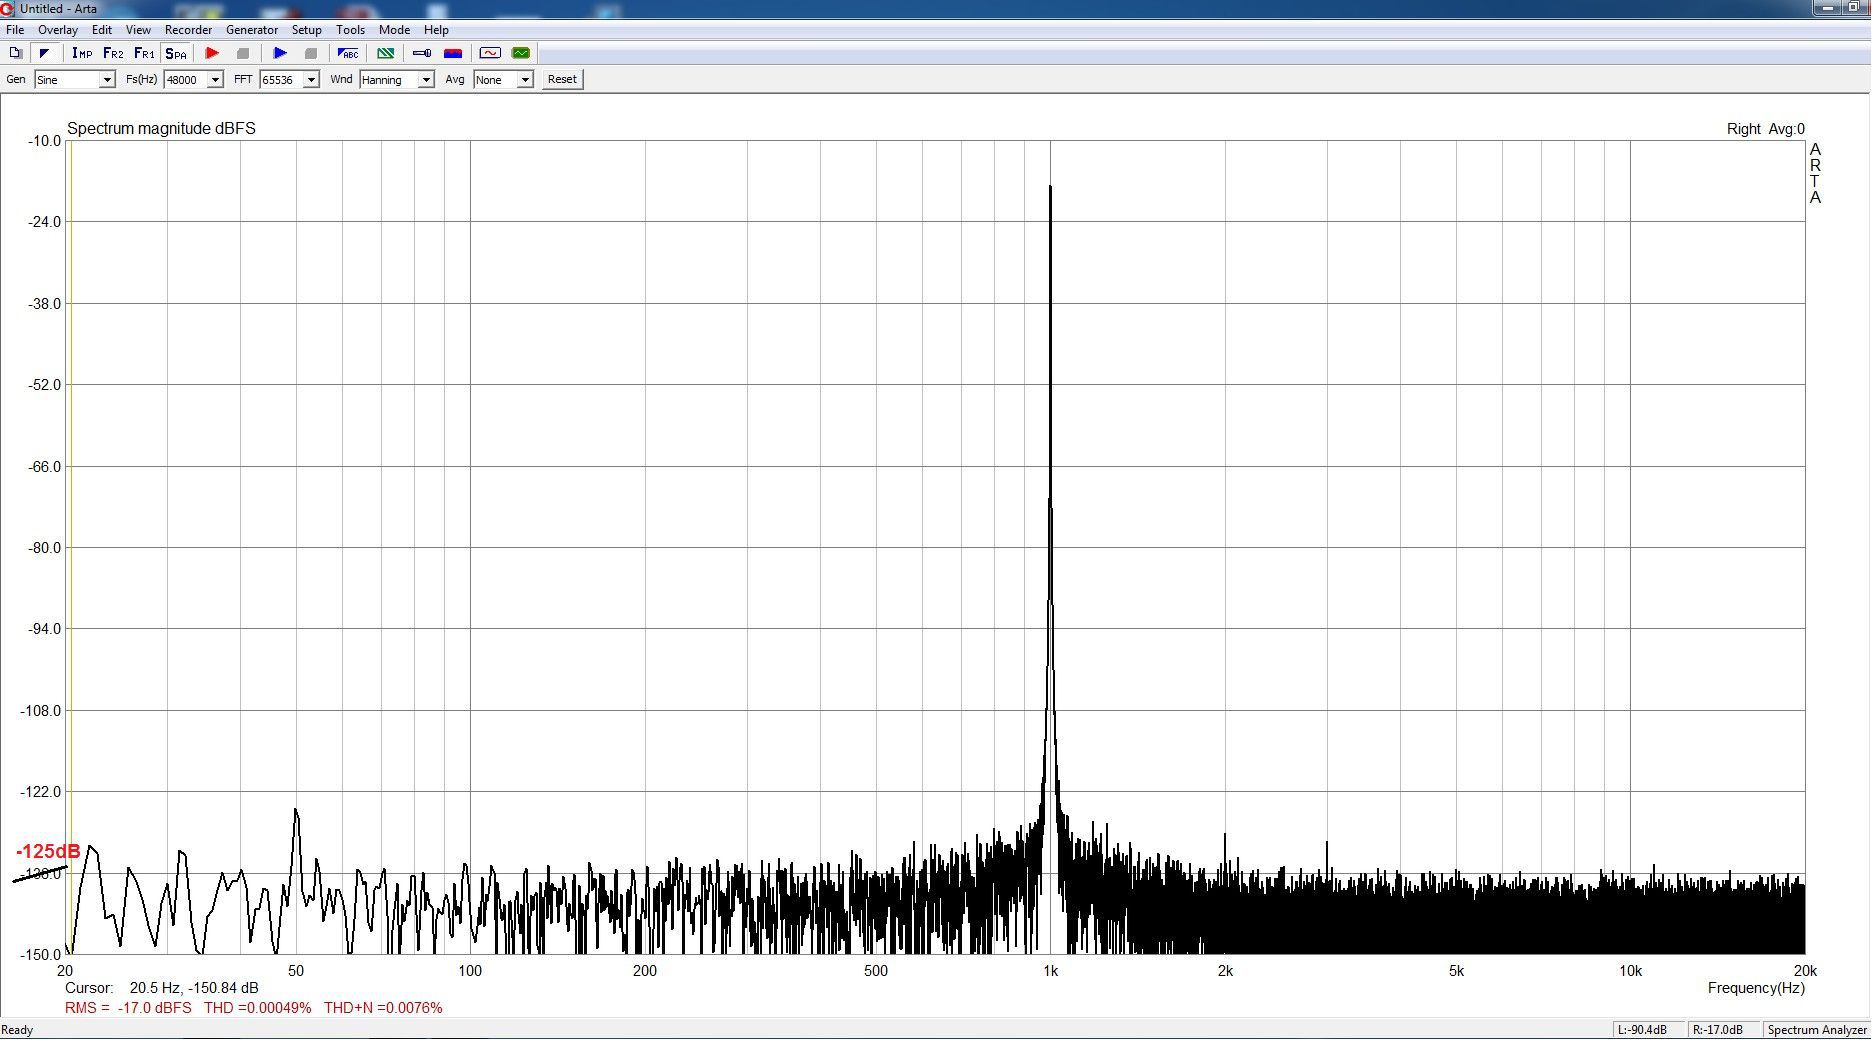Open the Setup menu
Screen dimensions: 1872x1040
307,30
